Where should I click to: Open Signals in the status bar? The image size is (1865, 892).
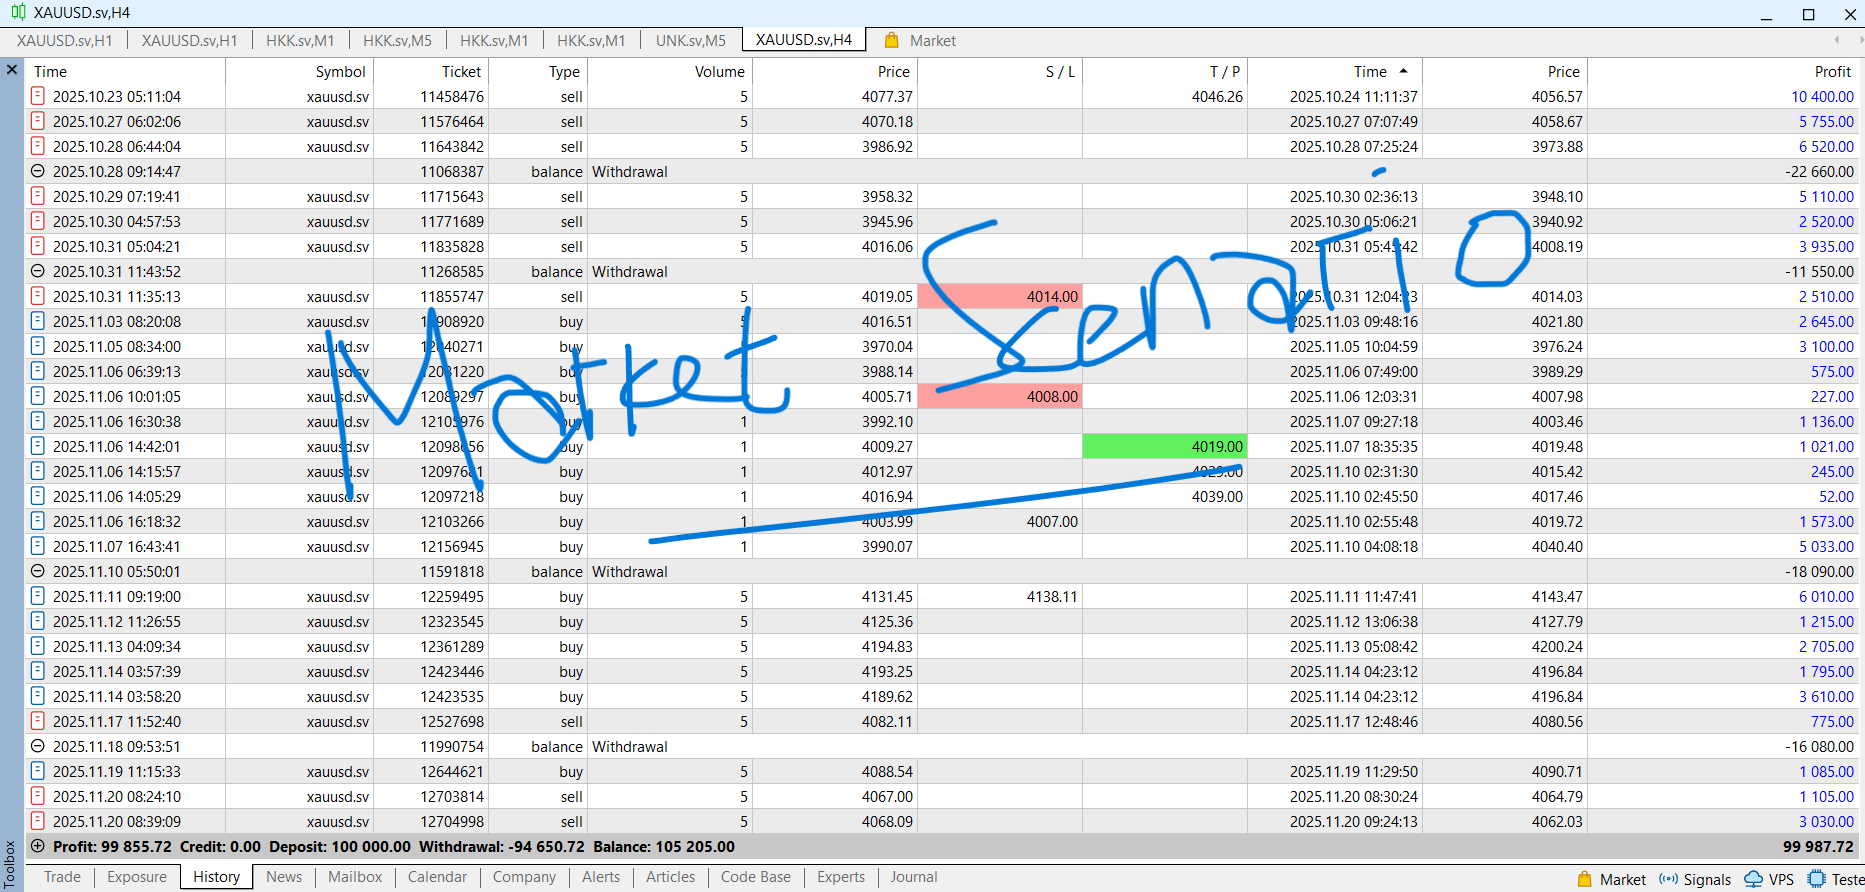(x=1695, y=879)
